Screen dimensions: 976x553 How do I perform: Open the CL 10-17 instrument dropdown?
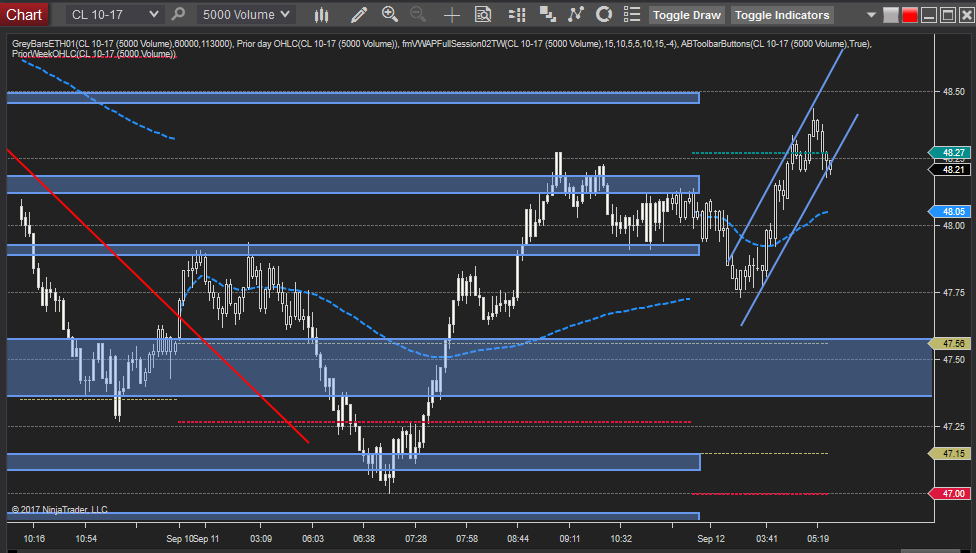click(x=115, y=14)
